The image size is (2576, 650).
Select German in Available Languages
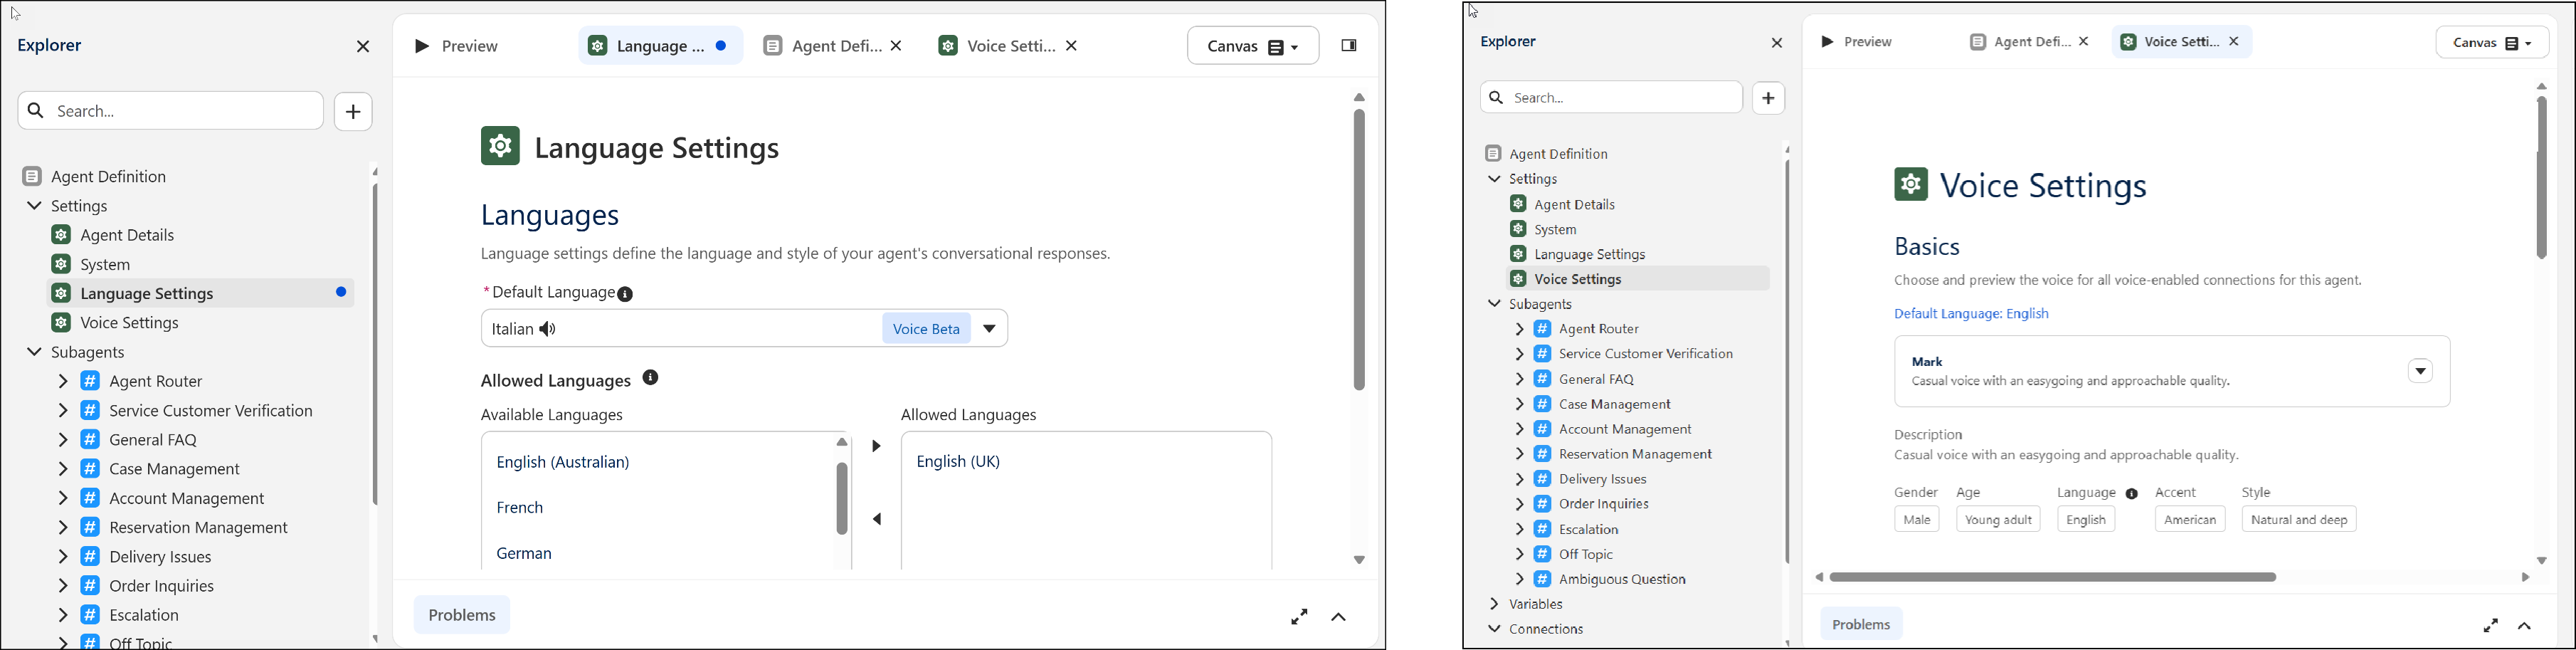coord(525,553)
